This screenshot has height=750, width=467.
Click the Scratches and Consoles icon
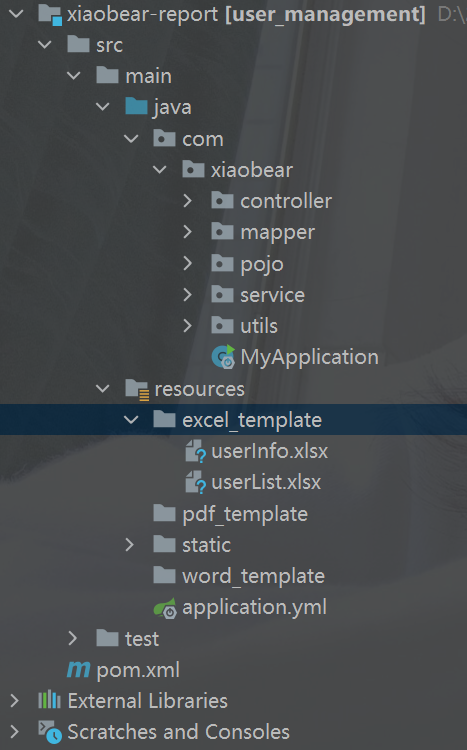pyautogui.click(x=50, y=732)
